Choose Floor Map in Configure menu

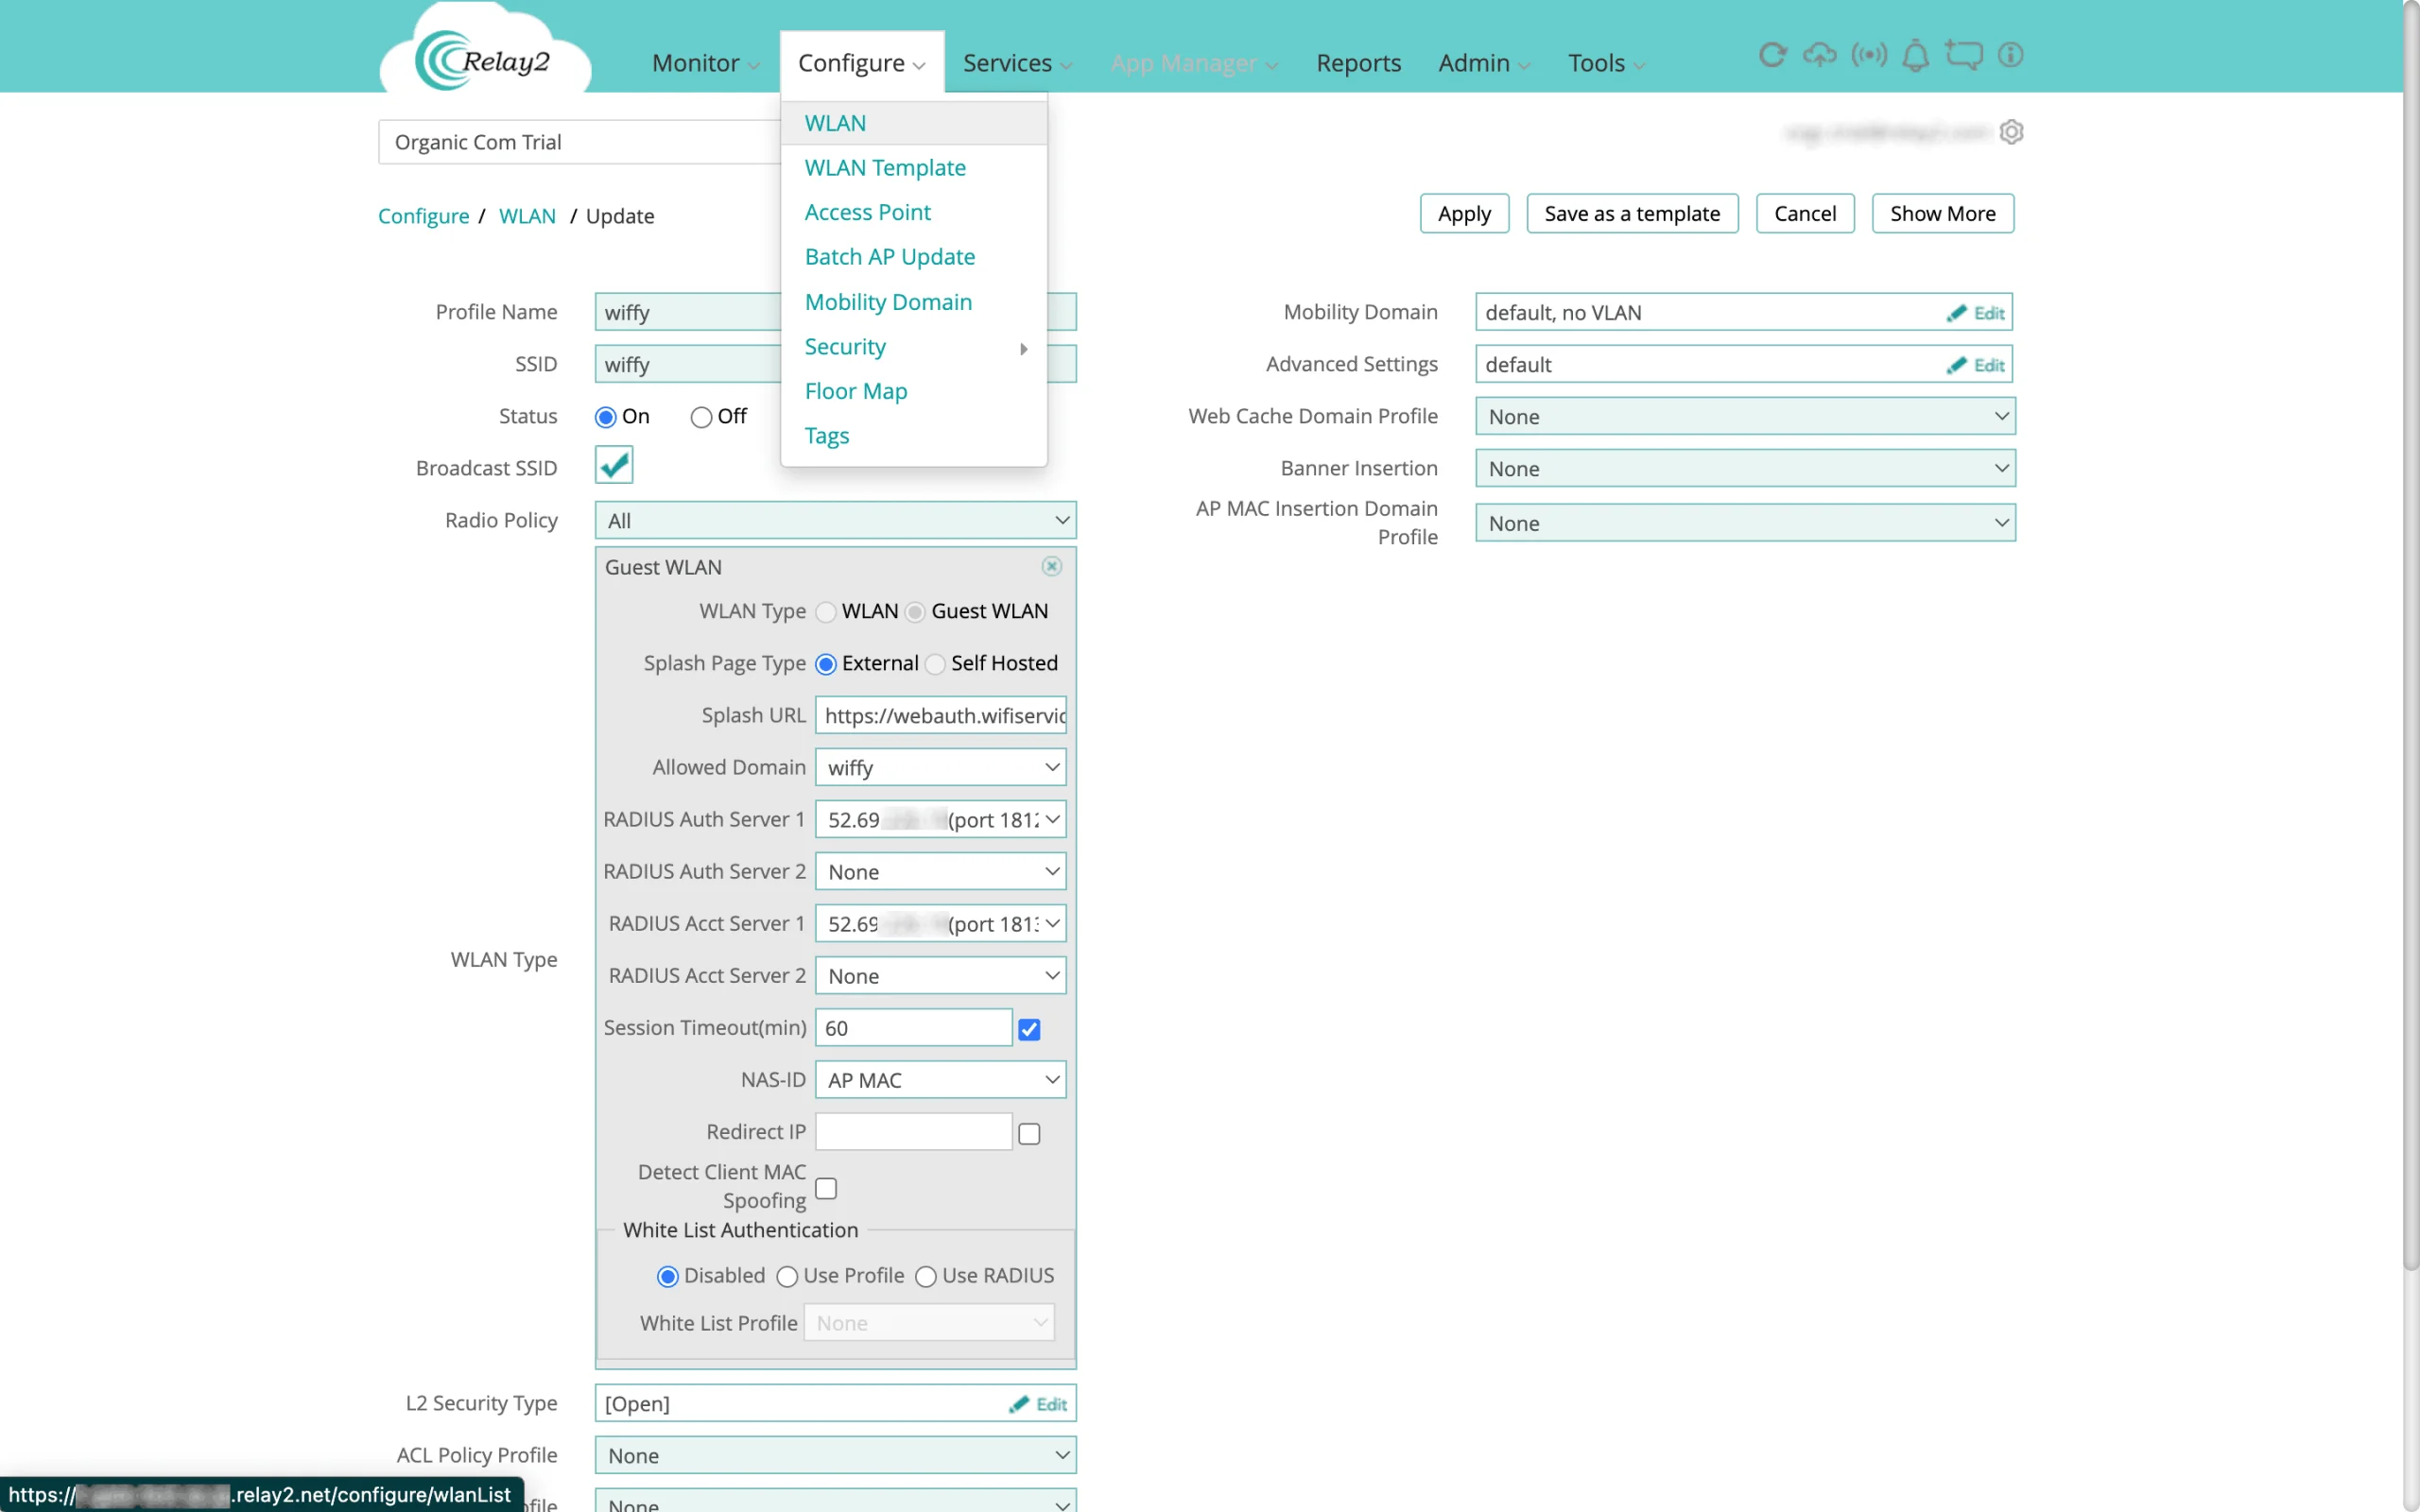(x=856, y=391)
